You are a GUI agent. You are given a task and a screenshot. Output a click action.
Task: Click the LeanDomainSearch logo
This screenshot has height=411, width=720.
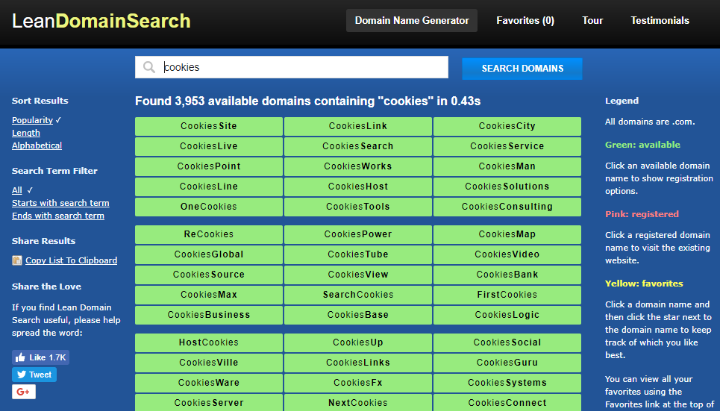point(101,21)
